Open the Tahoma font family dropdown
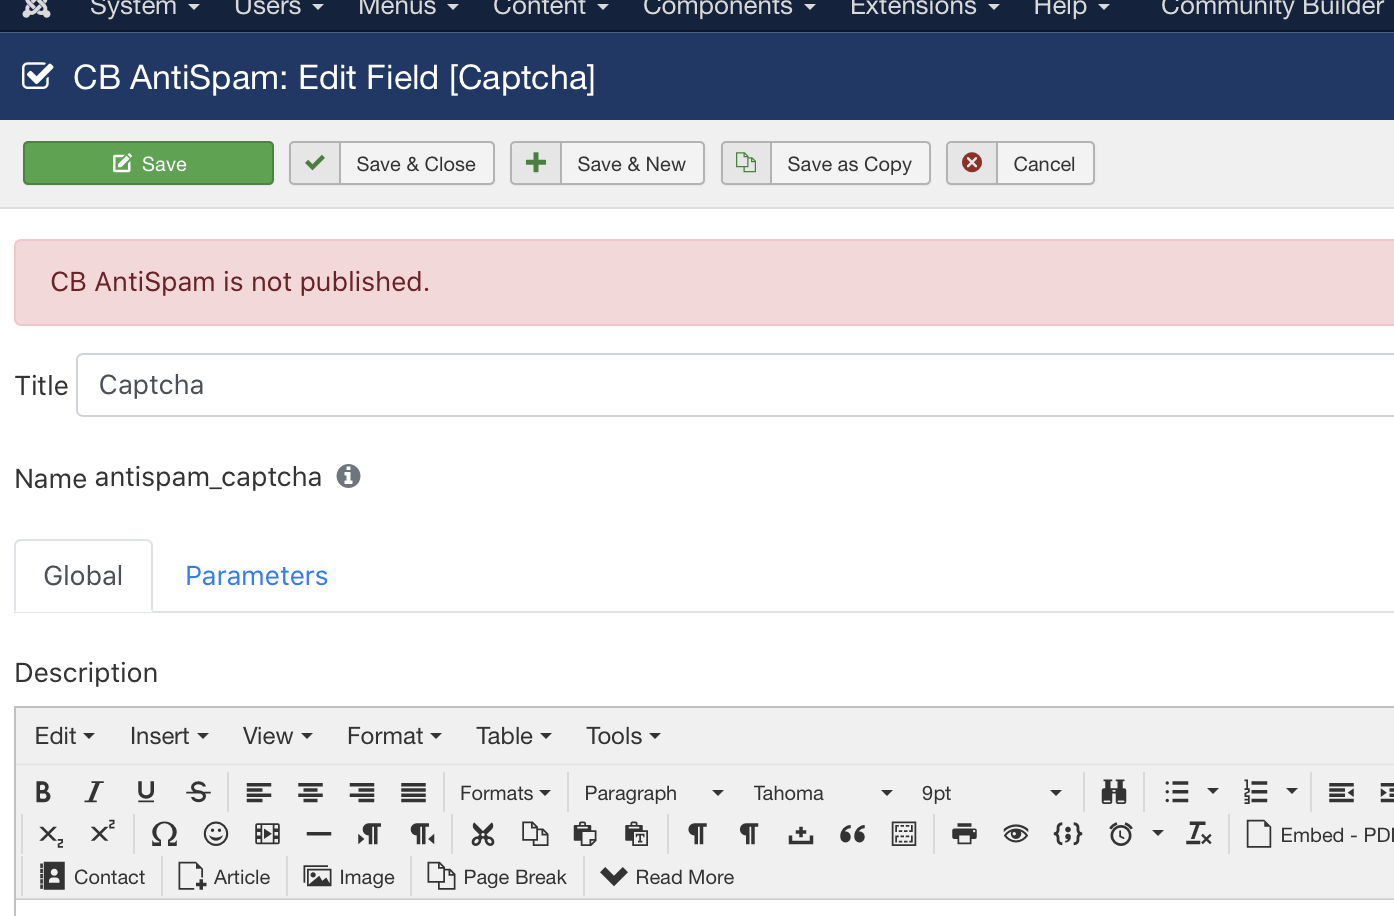This screenshot has height=916, width=1394. (x=822, y=793)
